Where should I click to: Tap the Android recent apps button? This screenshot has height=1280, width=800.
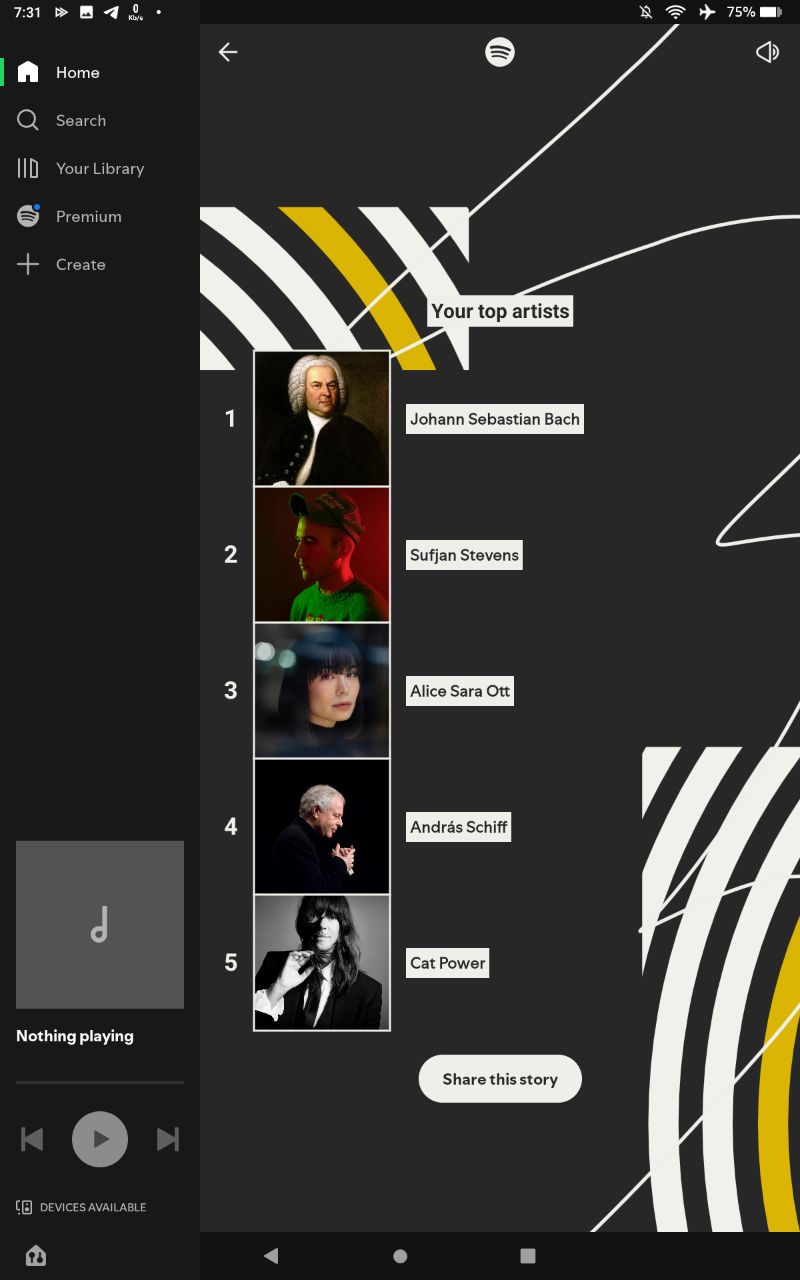tap(528, 1256)
